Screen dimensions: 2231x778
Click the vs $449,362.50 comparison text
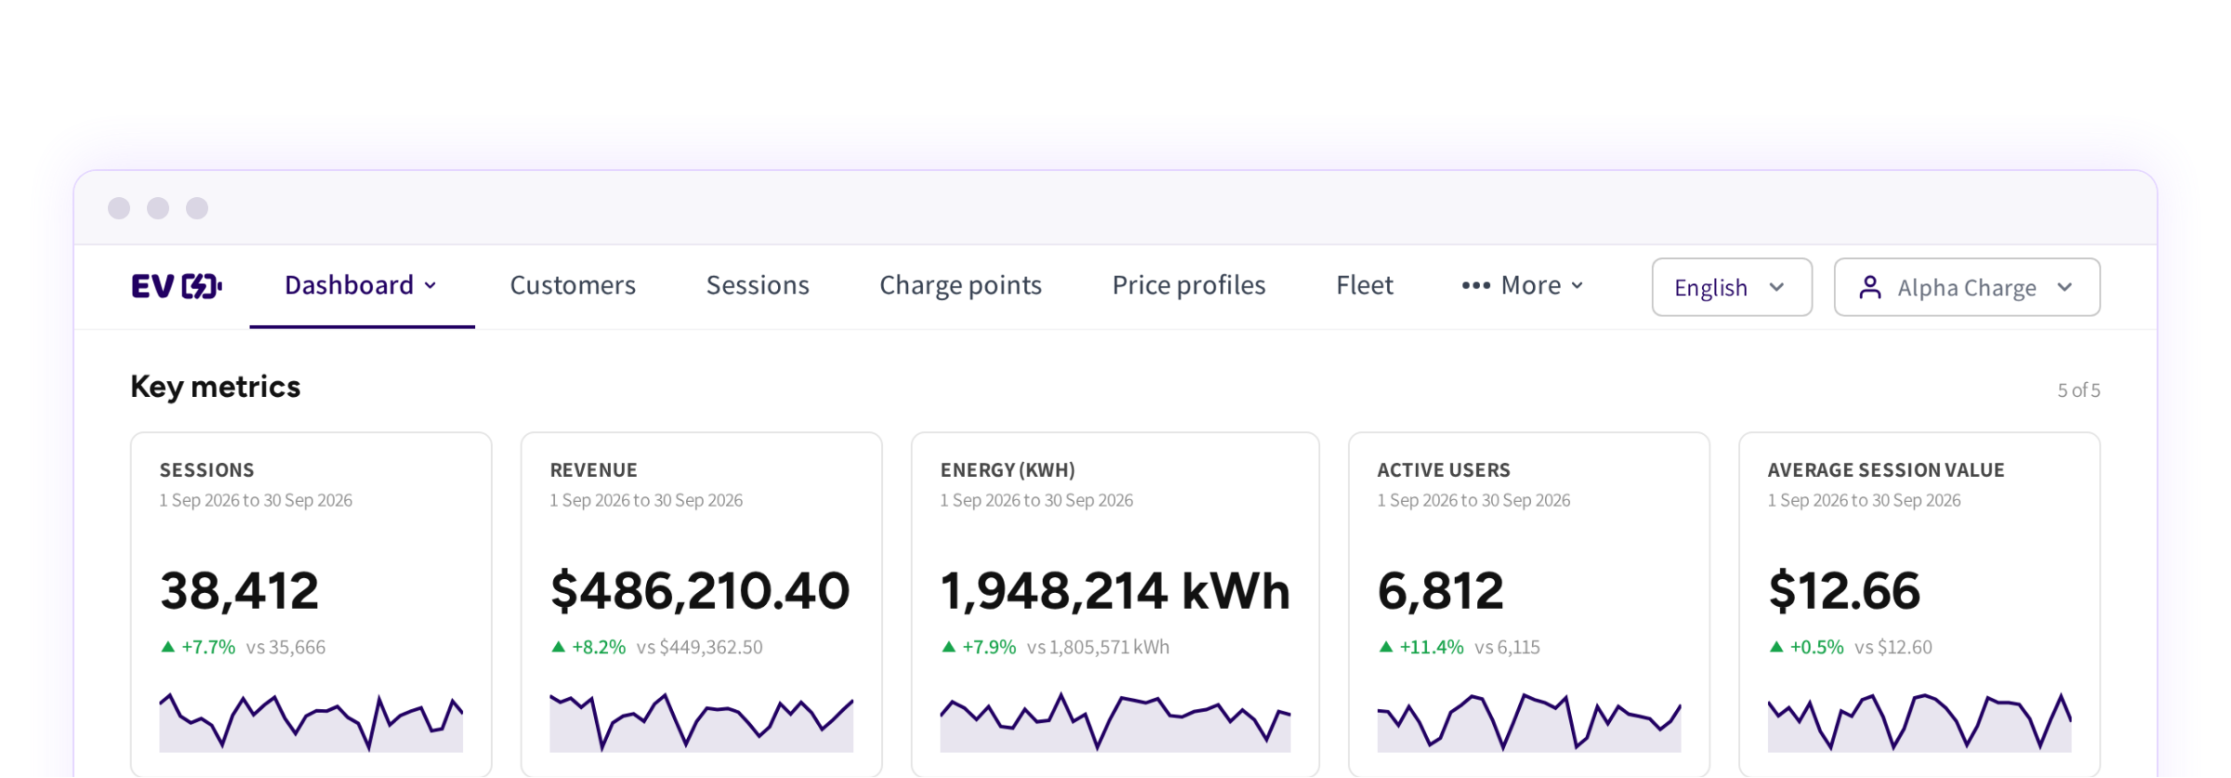[x=700, y=647]
